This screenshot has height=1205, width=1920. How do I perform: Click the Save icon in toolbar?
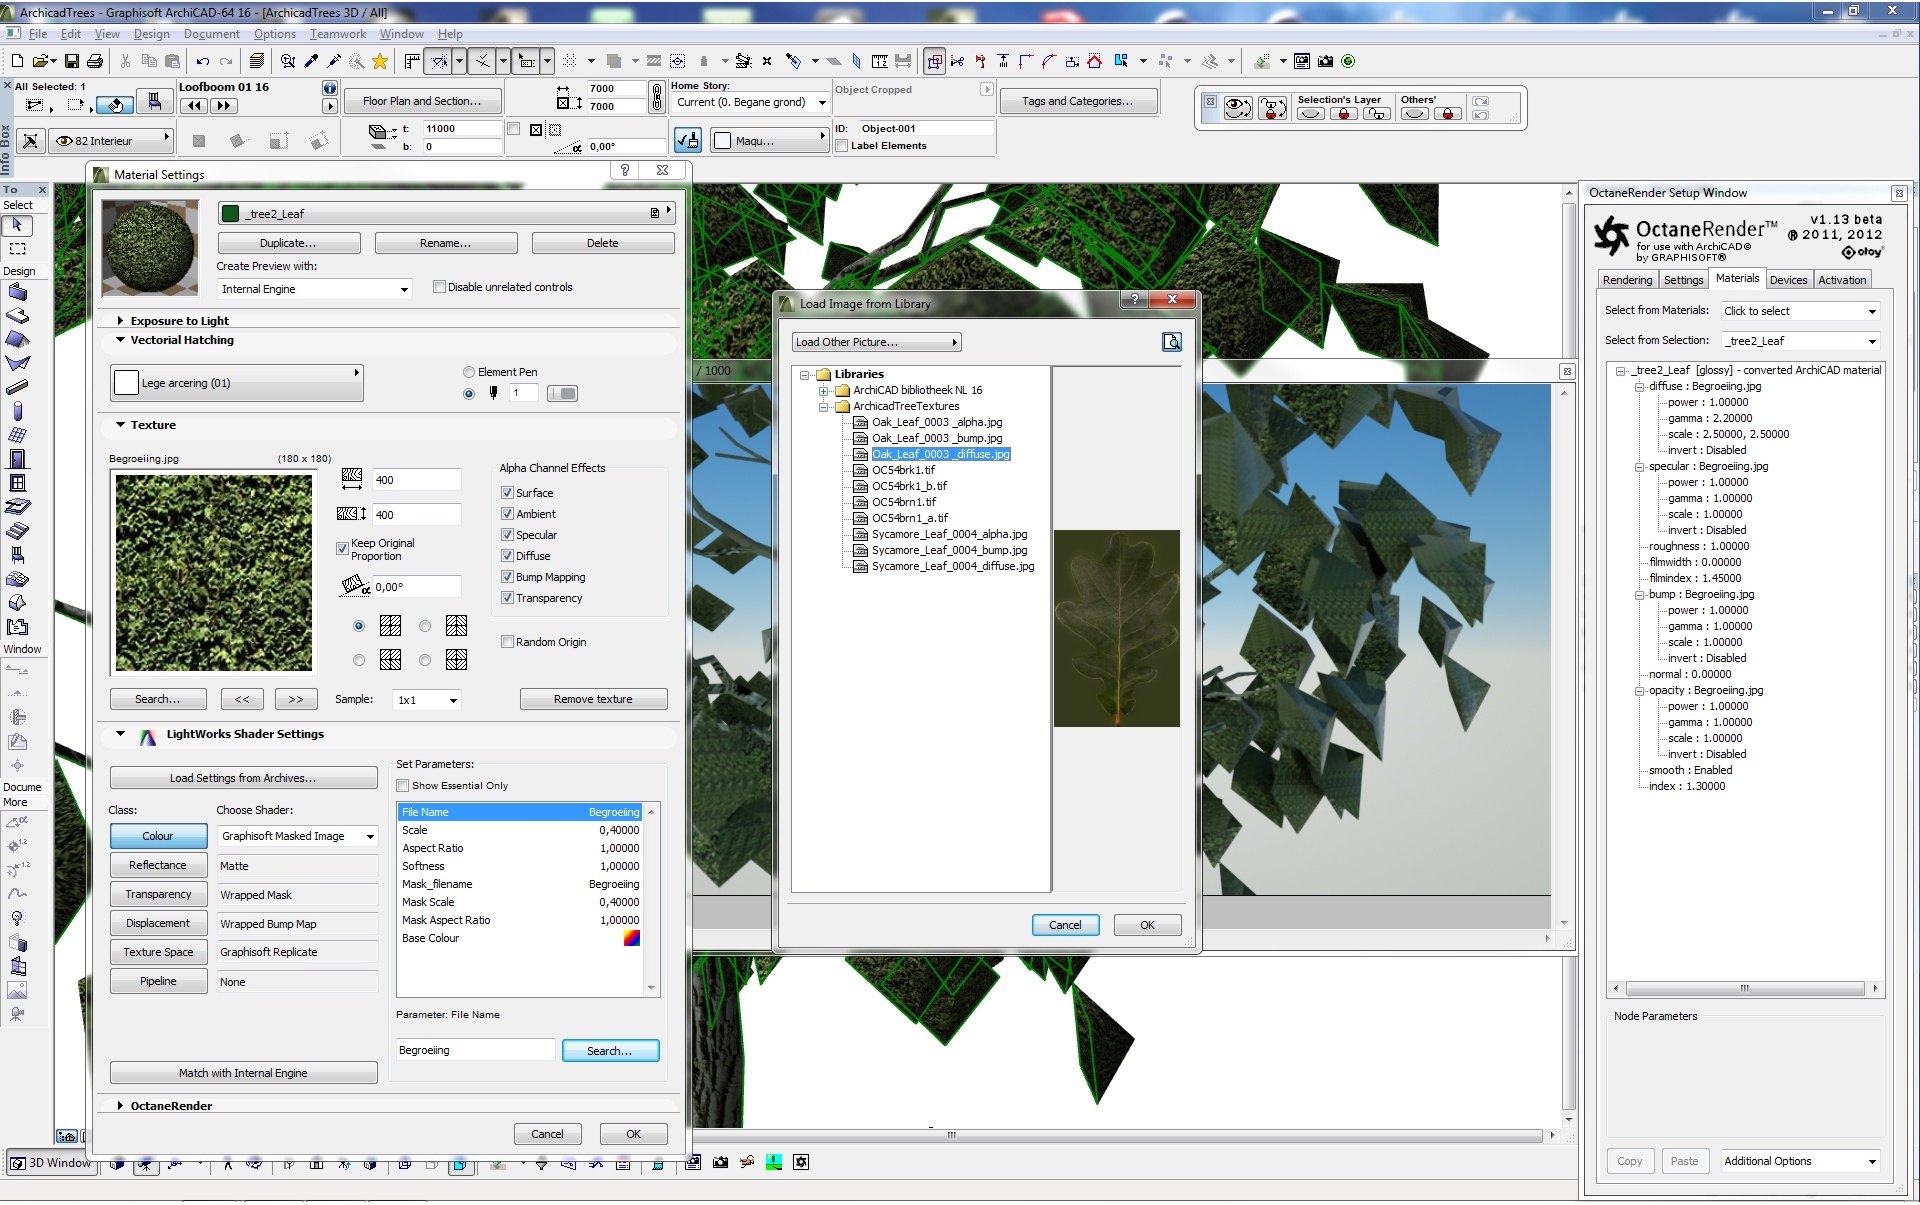71,61
